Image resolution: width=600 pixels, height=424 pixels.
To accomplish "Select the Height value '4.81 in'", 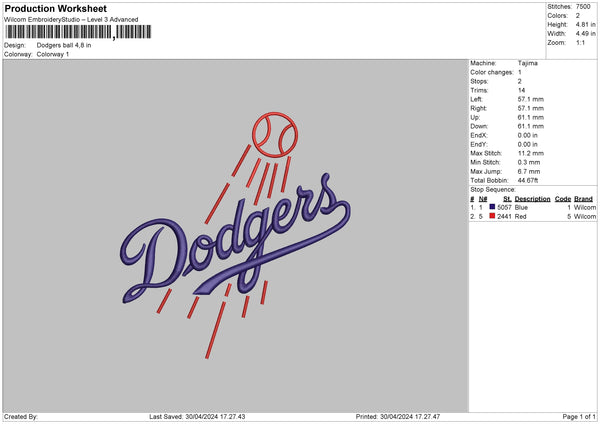I will point(585,24).
